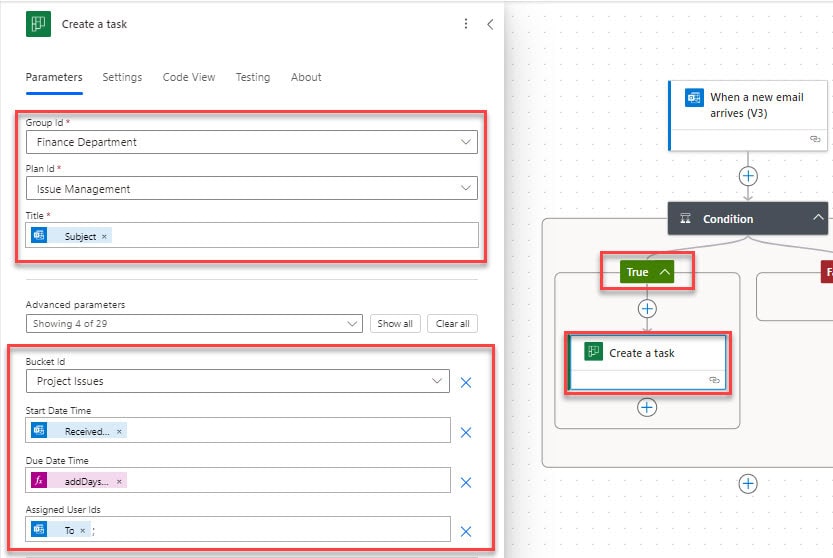The image size is (833, 558).
Task: Click the Outlook icon on the Subject token
Action: point(39,235)
